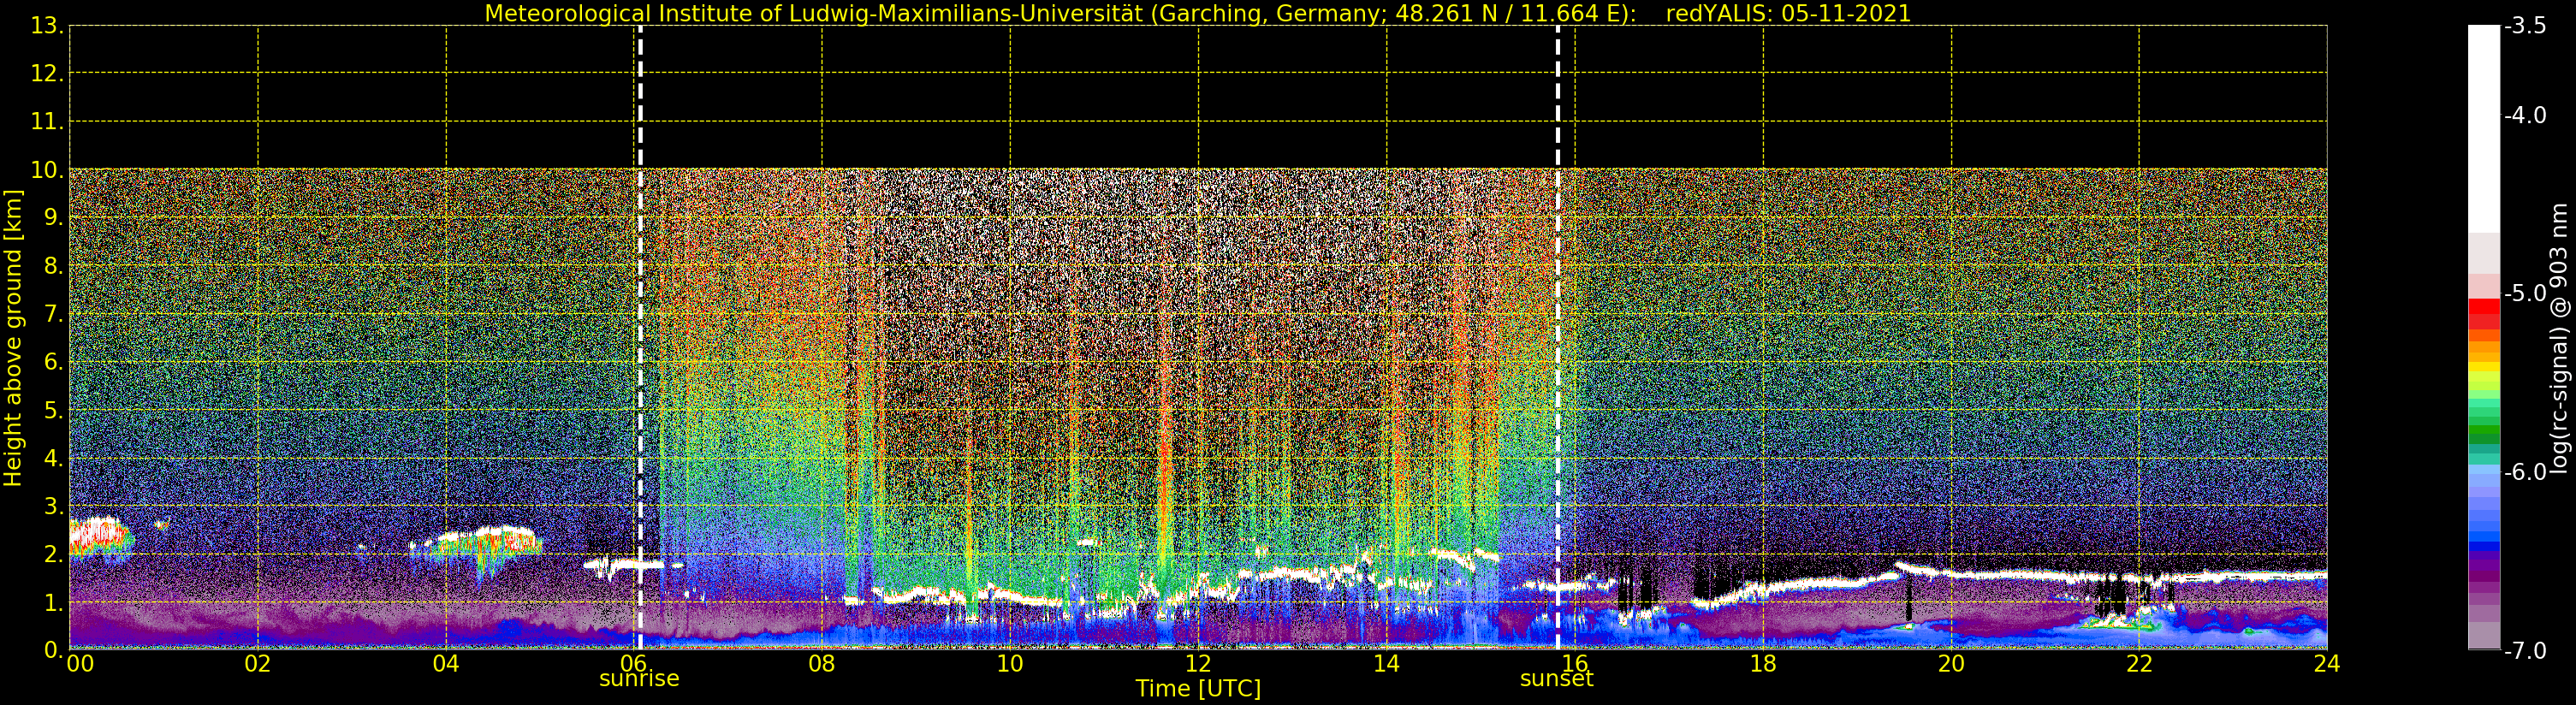Click the '13.' height axis tick label

(x=47, y=26)
